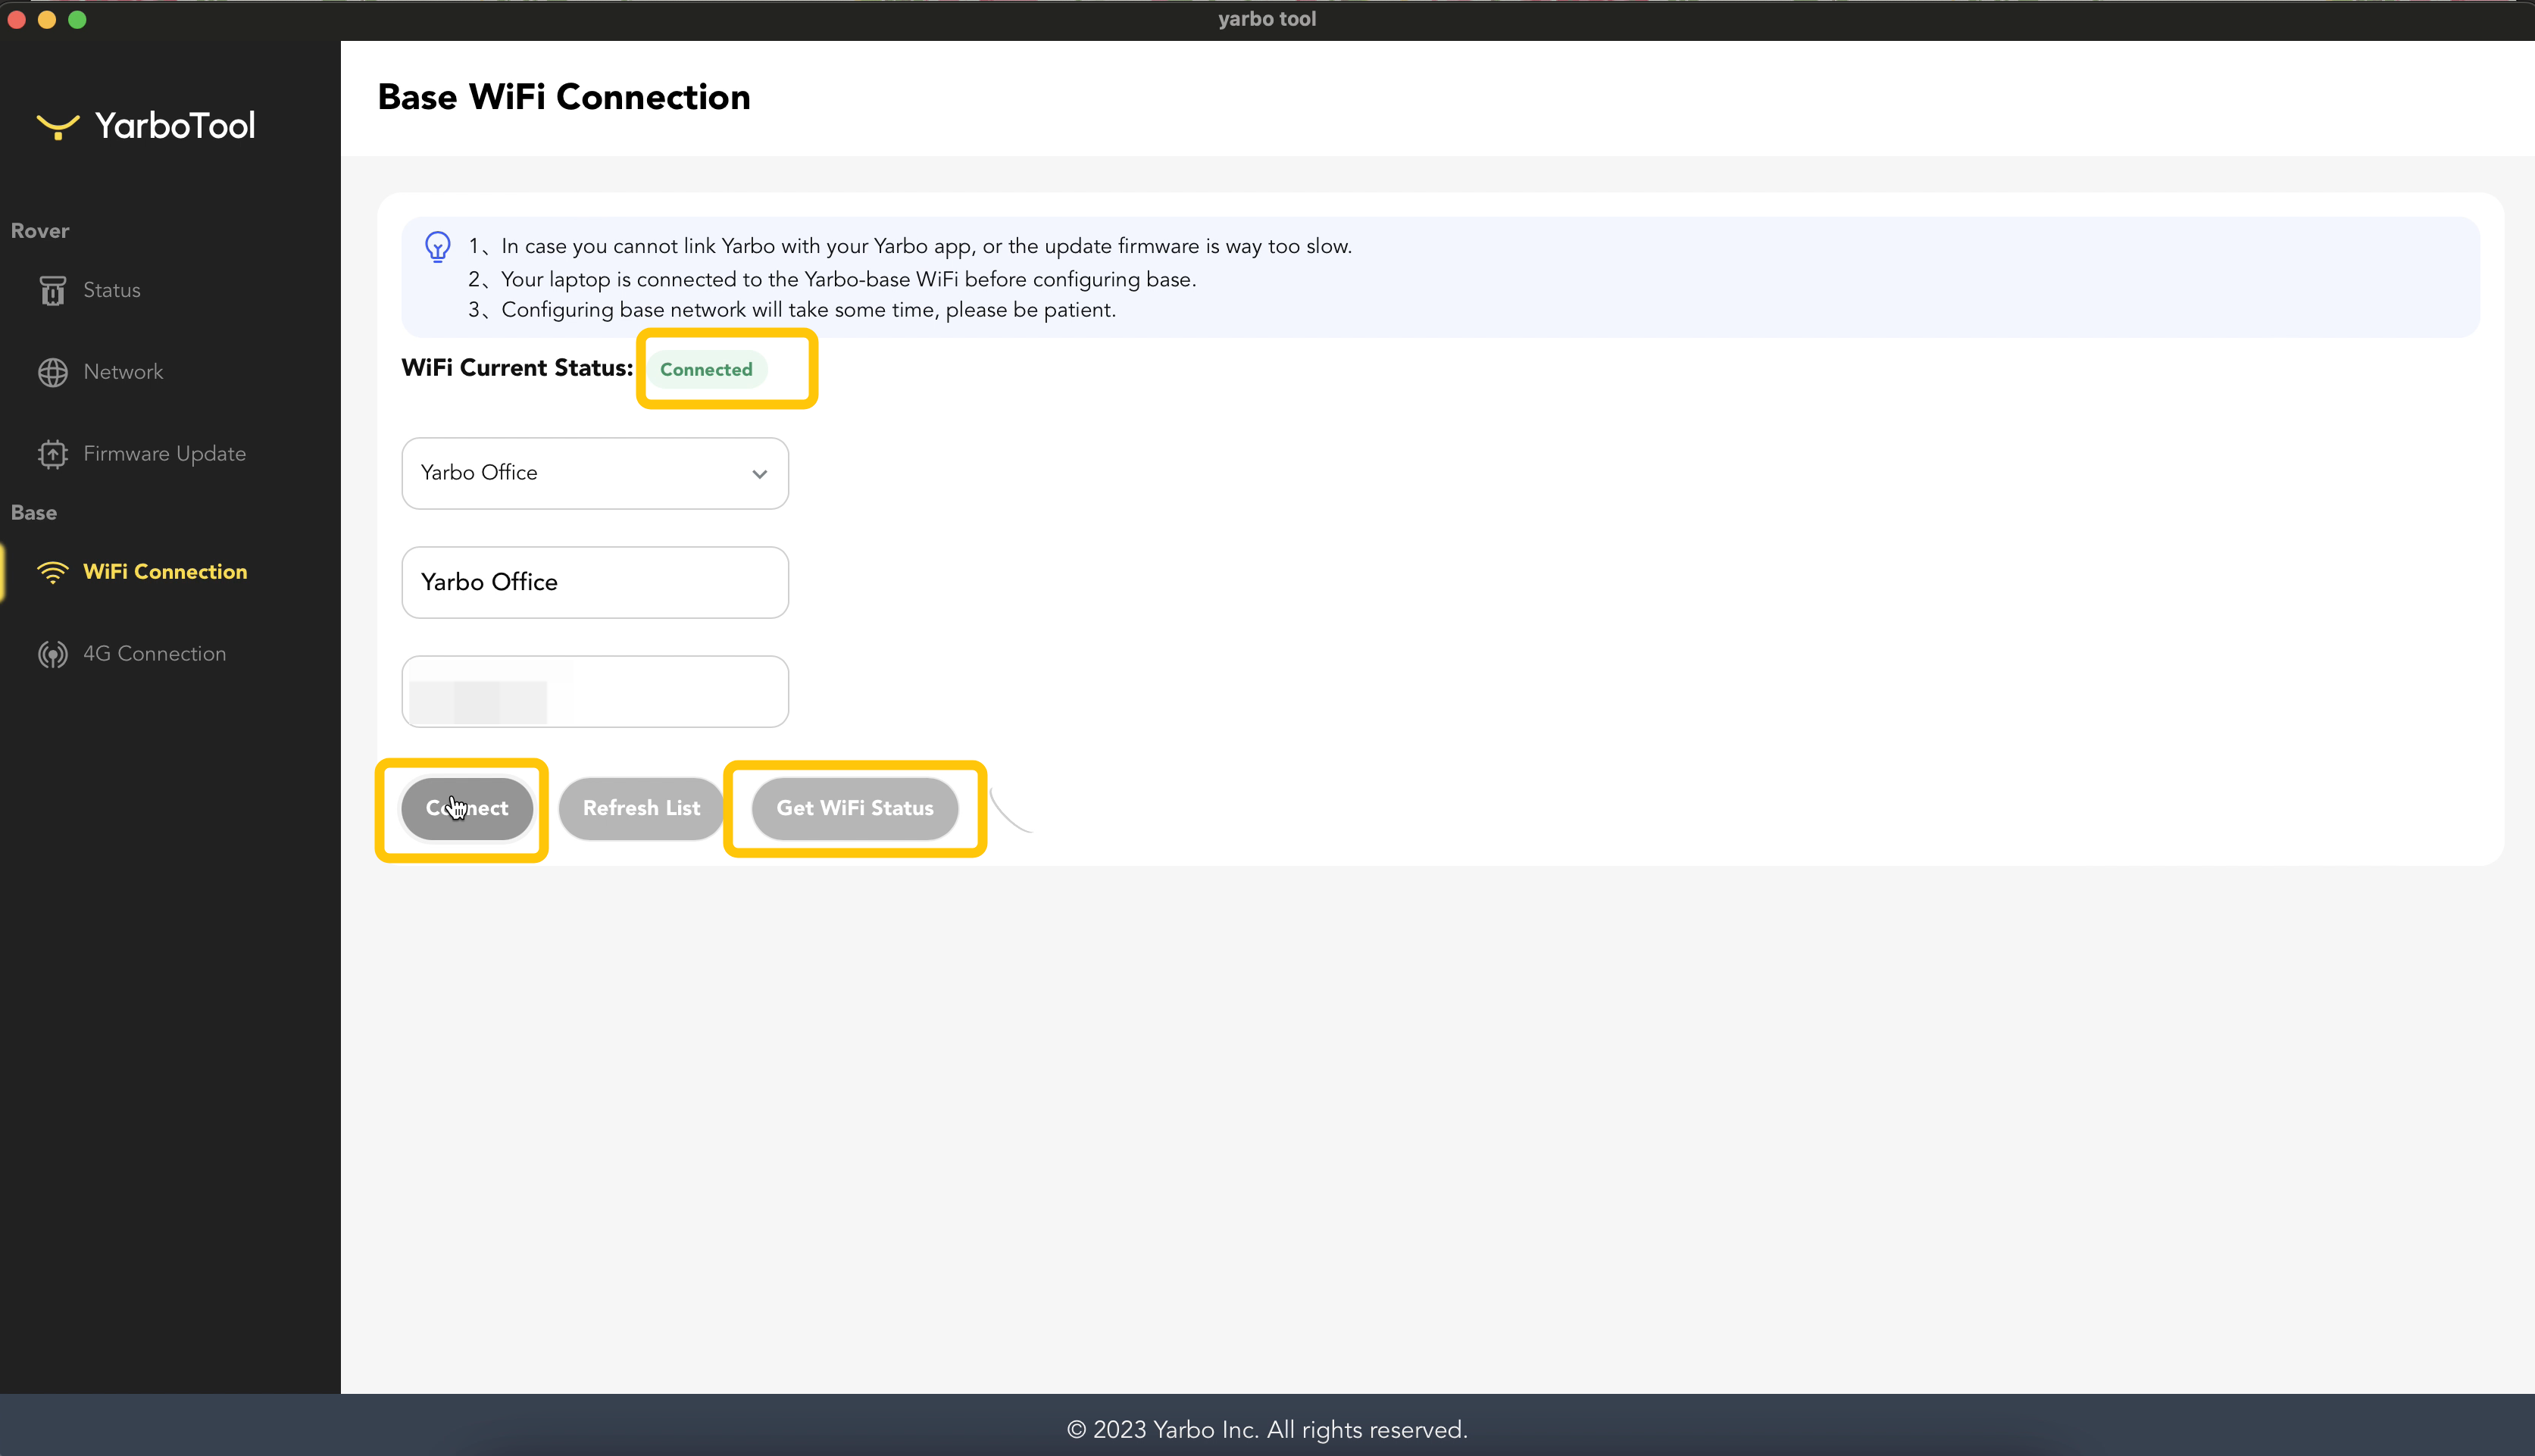Click the green macOS fullscreen button
Image resolution: width=2535 pixels, height=1456 pixels.
click(77, 19)
